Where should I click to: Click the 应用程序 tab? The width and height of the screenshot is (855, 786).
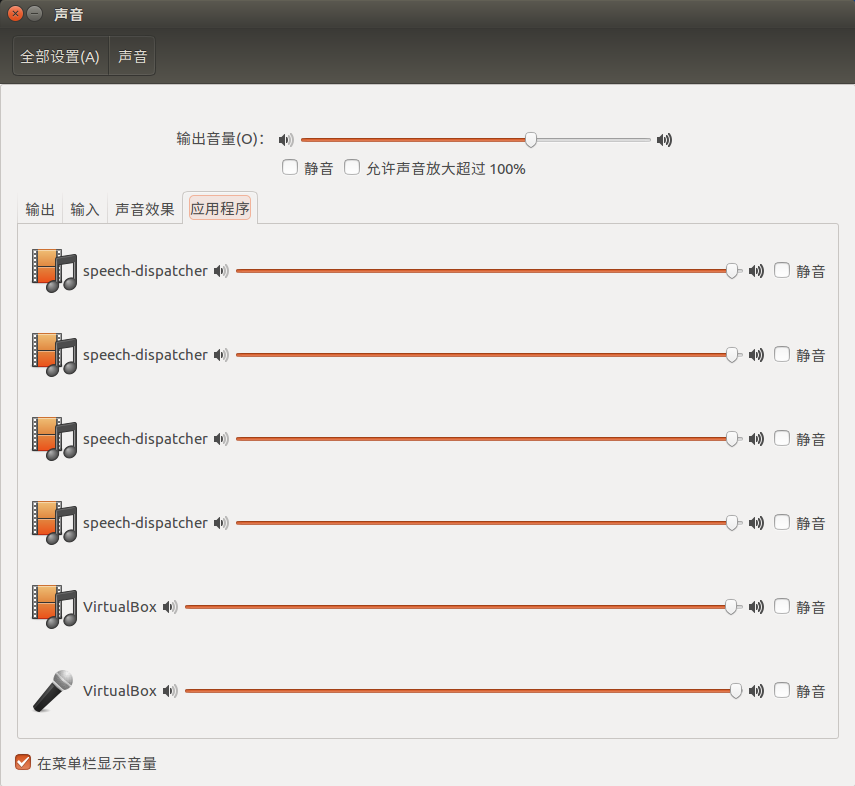pos(220,208)
